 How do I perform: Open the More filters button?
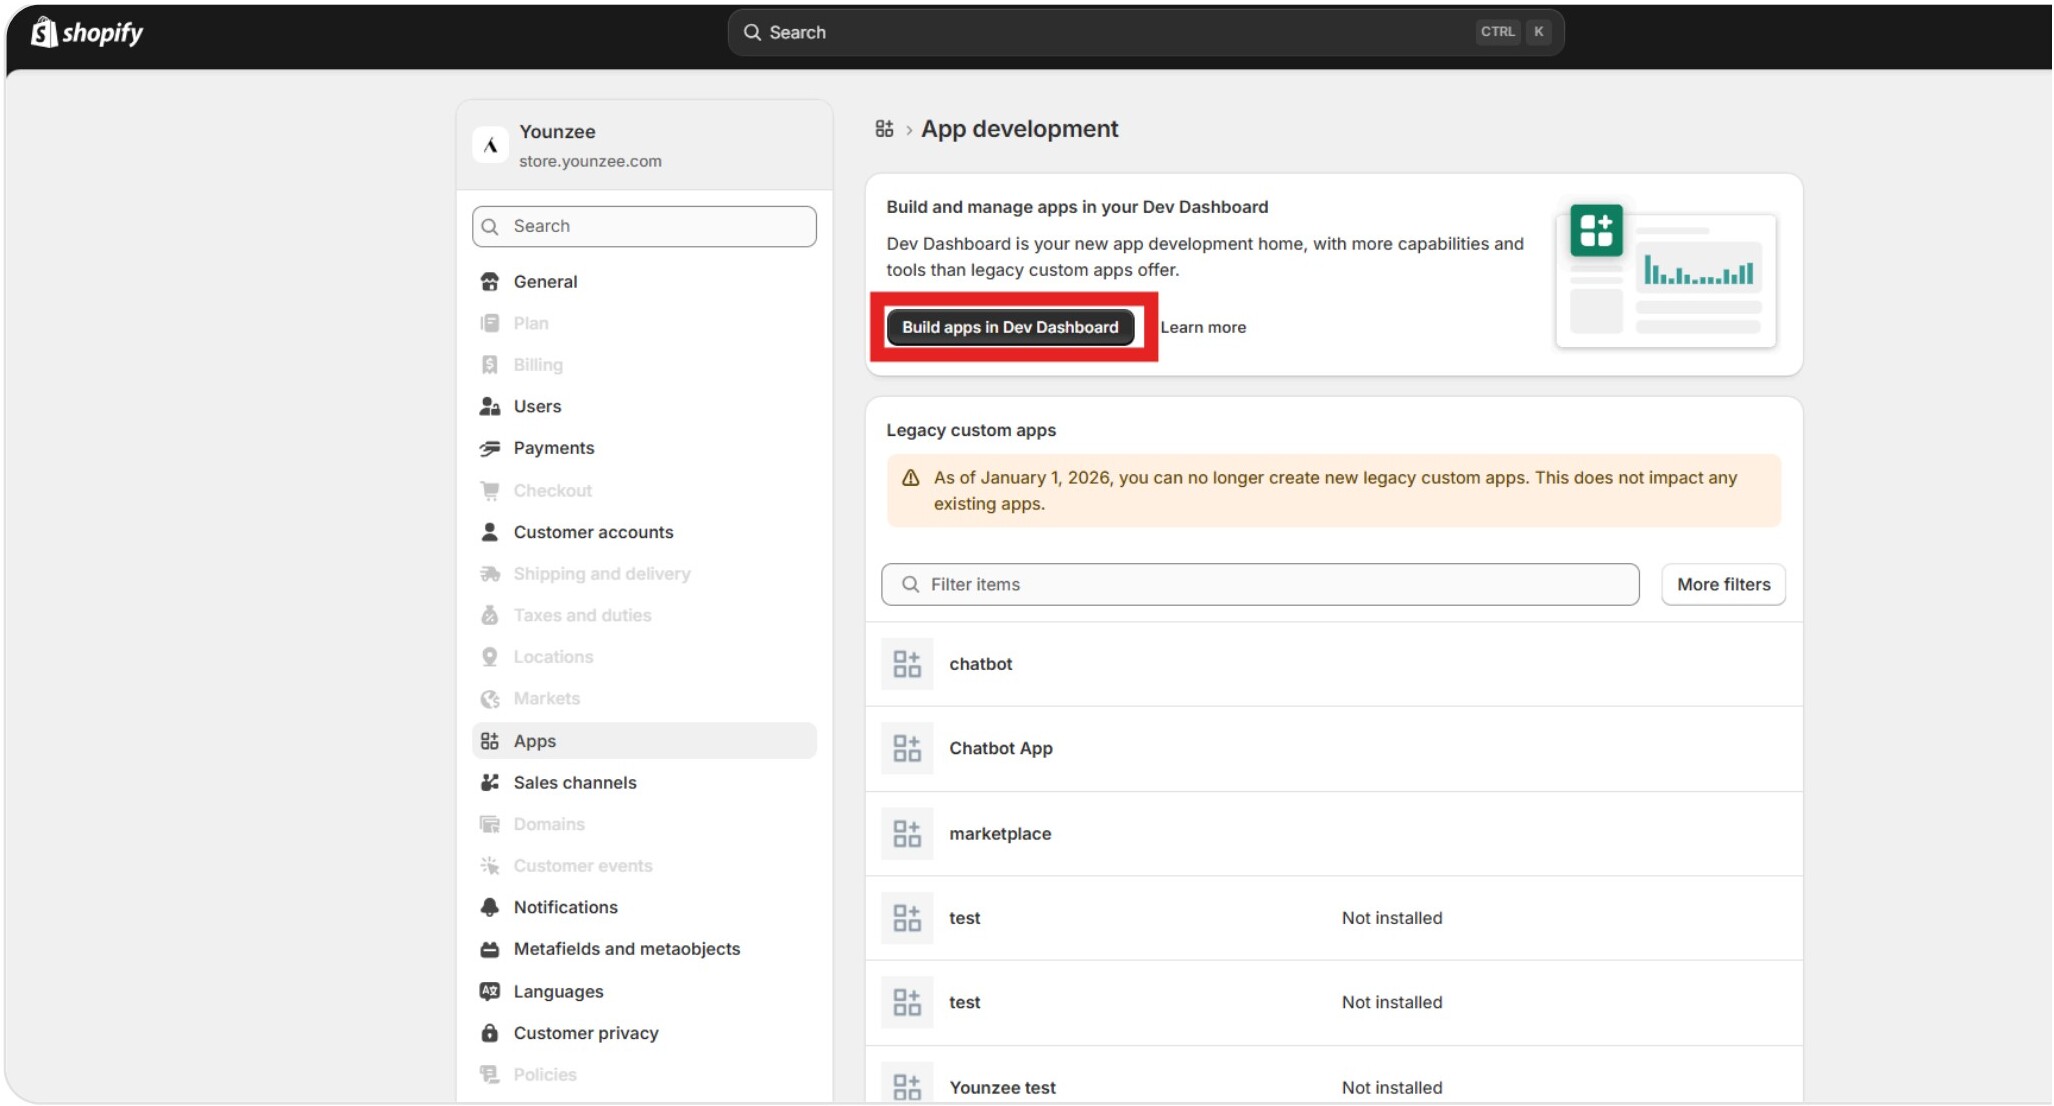pos(1723,584)
